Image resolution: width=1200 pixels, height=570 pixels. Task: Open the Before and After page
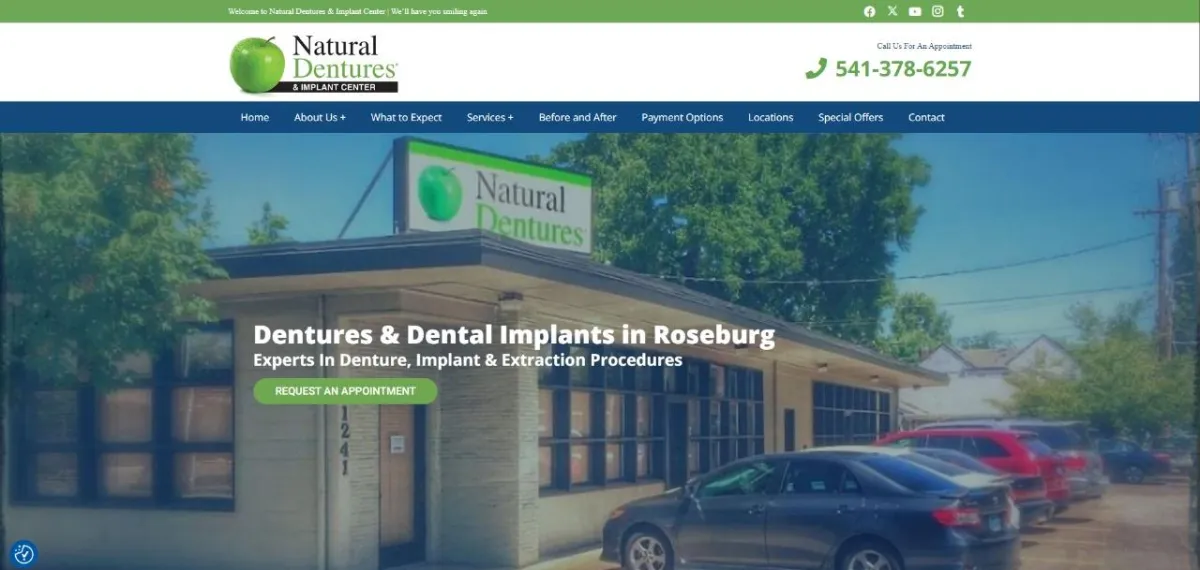(578, 117)
